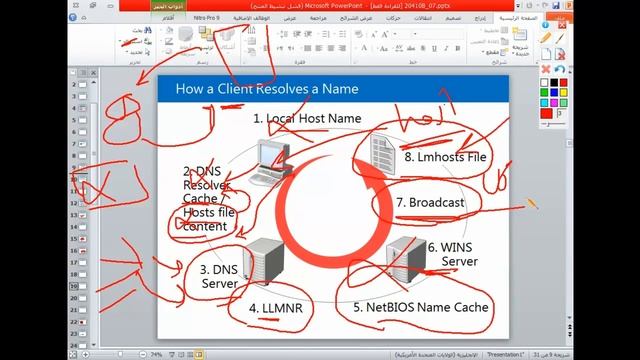Click '5. NetBIOS Name Cache' text on slide
This screenshot has width=640, height=360.
[420, 307]
